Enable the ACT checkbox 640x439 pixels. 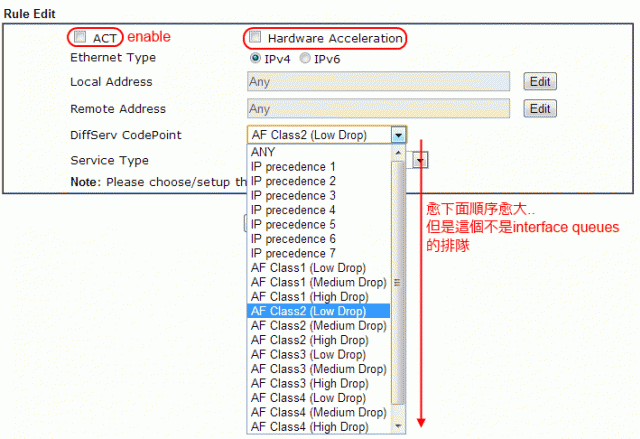pos(80,37)
